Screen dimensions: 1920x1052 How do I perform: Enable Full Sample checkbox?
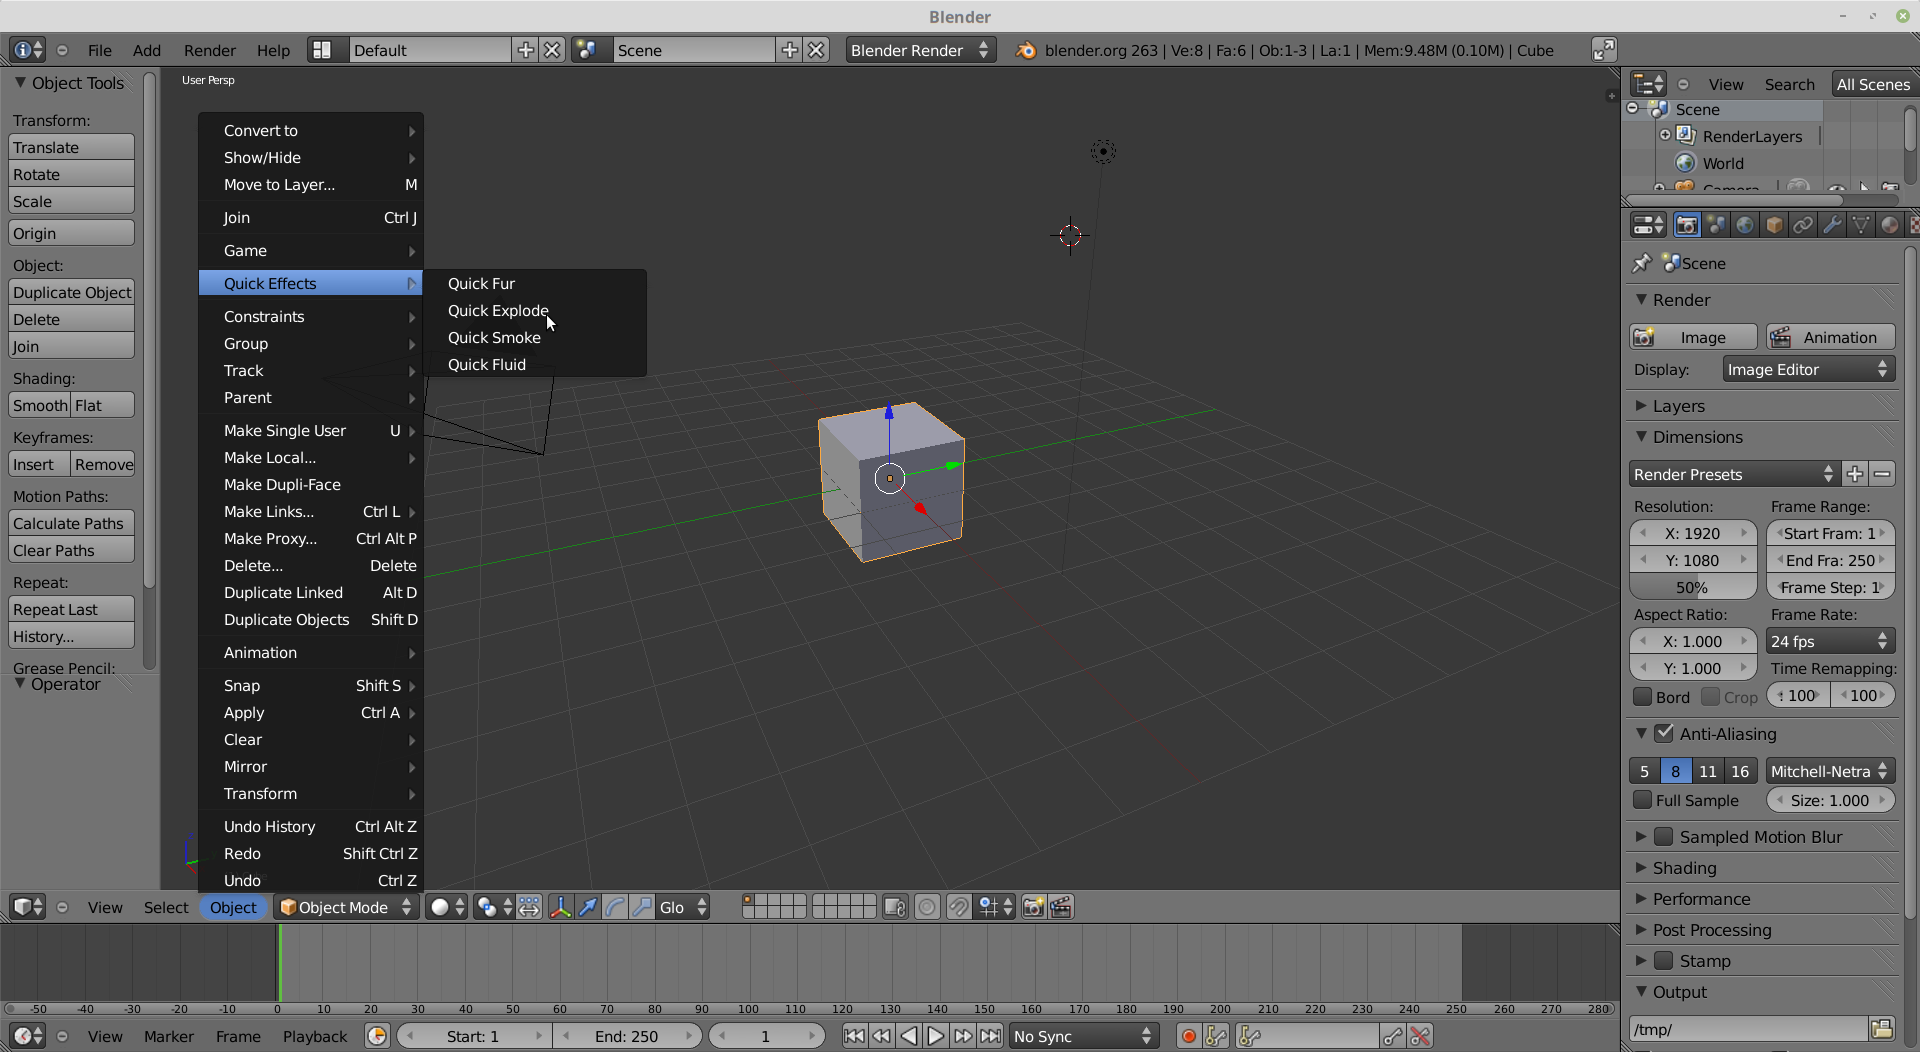(x=1642, y=799)
